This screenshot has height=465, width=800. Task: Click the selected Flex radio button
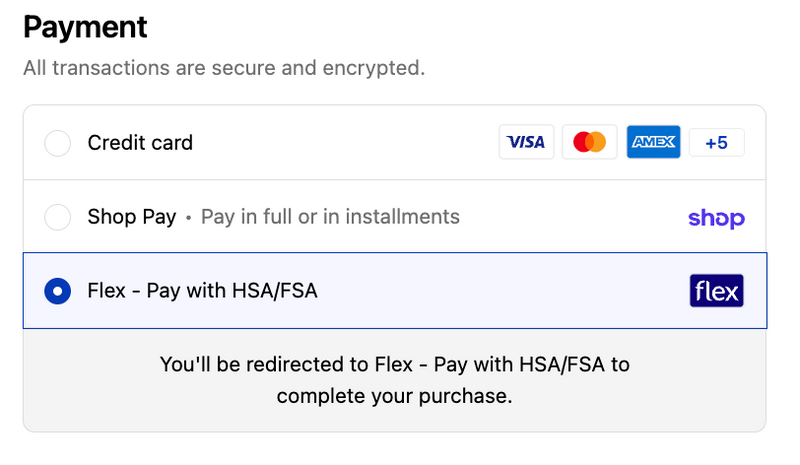[58, 291]
